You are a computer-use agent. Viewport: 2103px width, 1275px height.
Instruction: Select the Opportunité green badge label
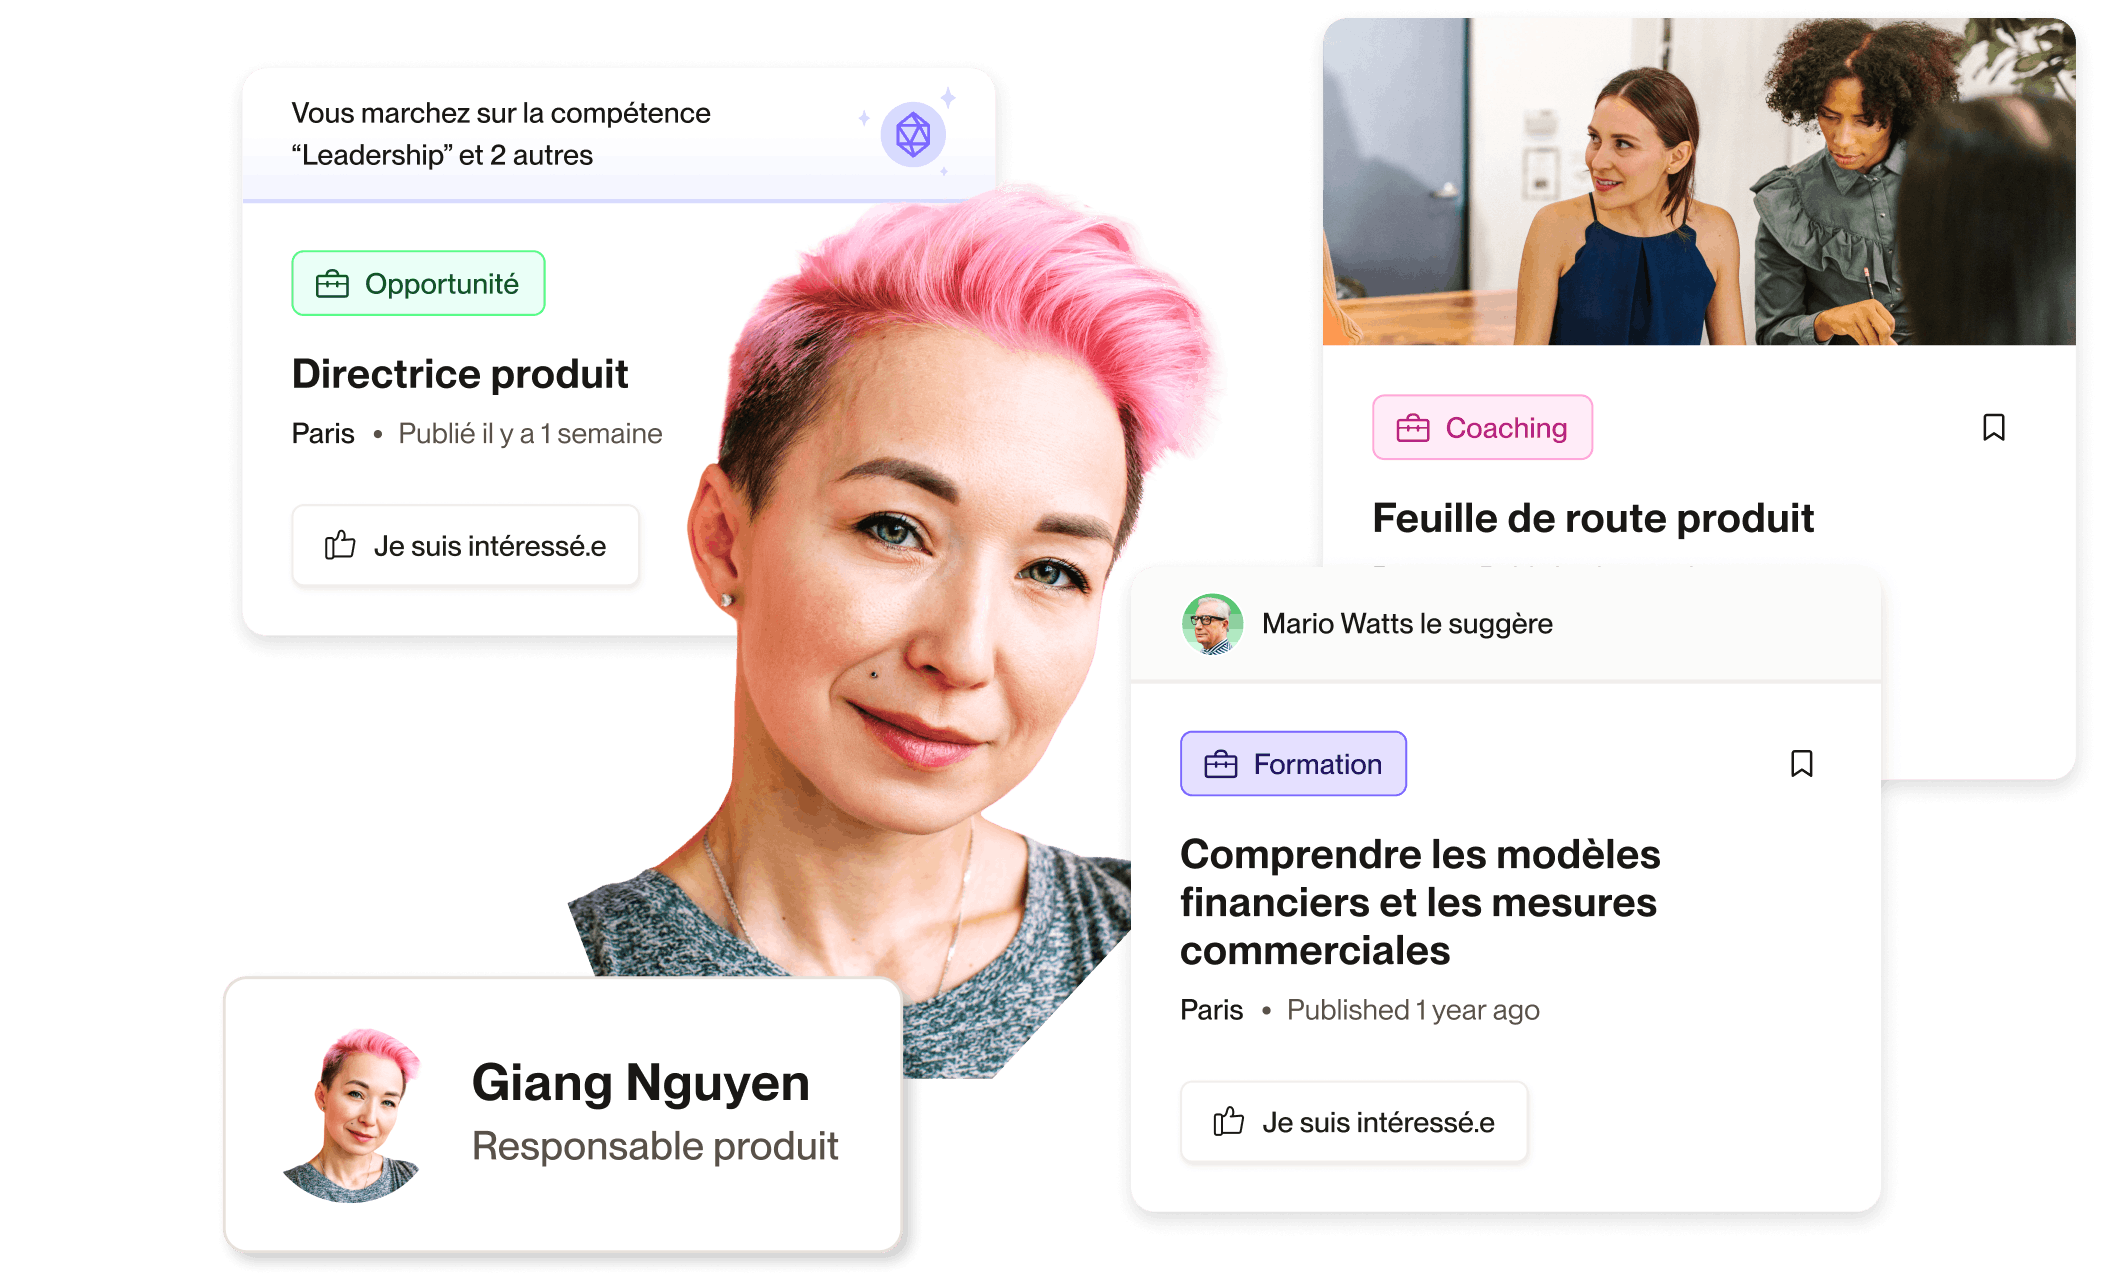[x=418, y=282]
